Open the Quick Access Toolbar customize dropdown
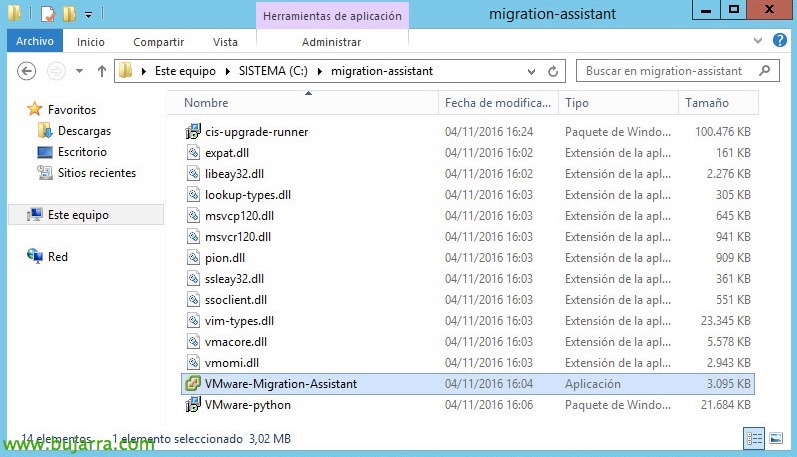797x457 pixels. point(88,14)
